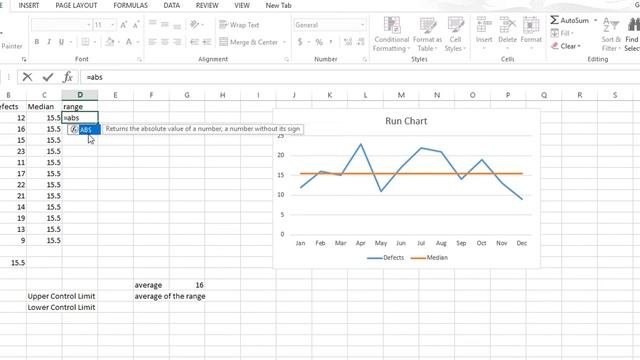Image resolution: width=640 pixels, height=360 pixels.
Task: Apply font color A button
Action: (129, 42)
